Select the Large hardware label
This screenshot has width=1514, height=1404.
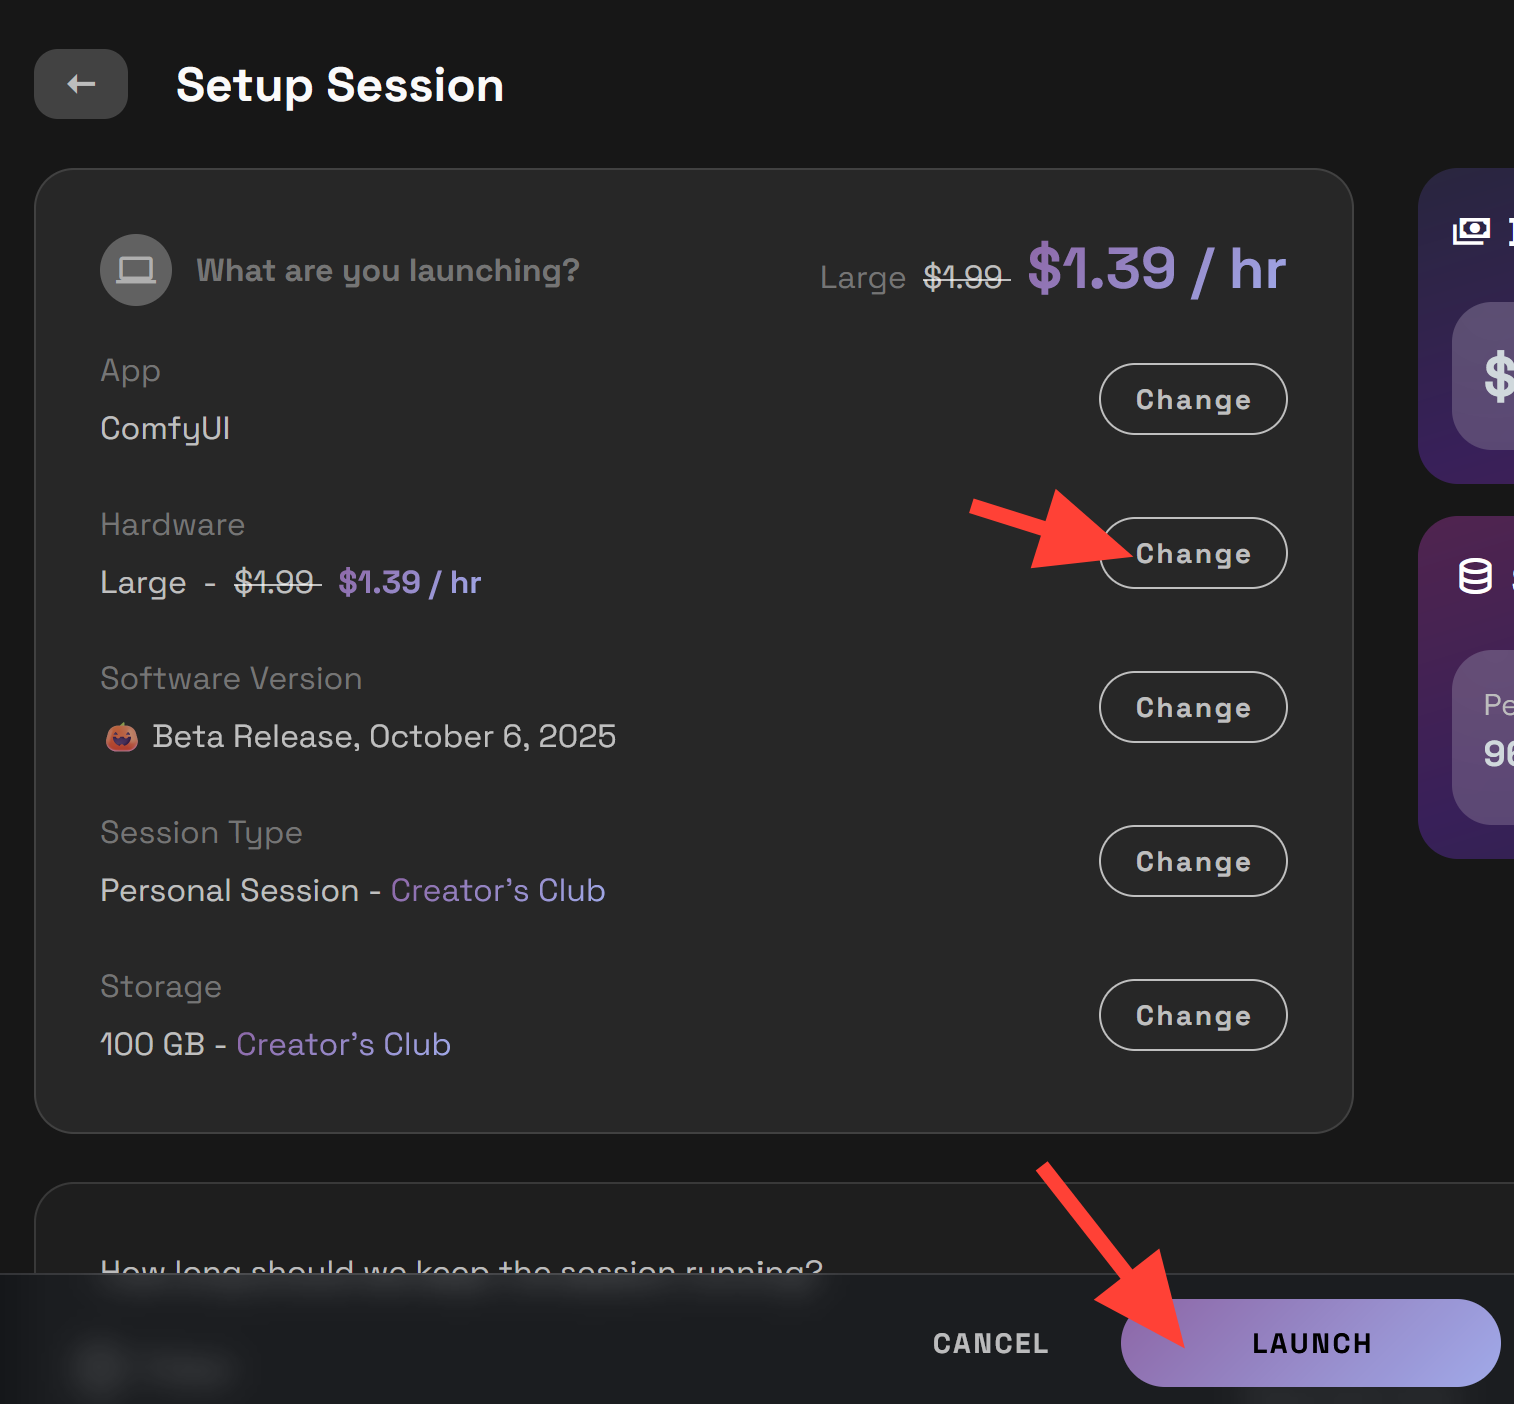[143, 582]
